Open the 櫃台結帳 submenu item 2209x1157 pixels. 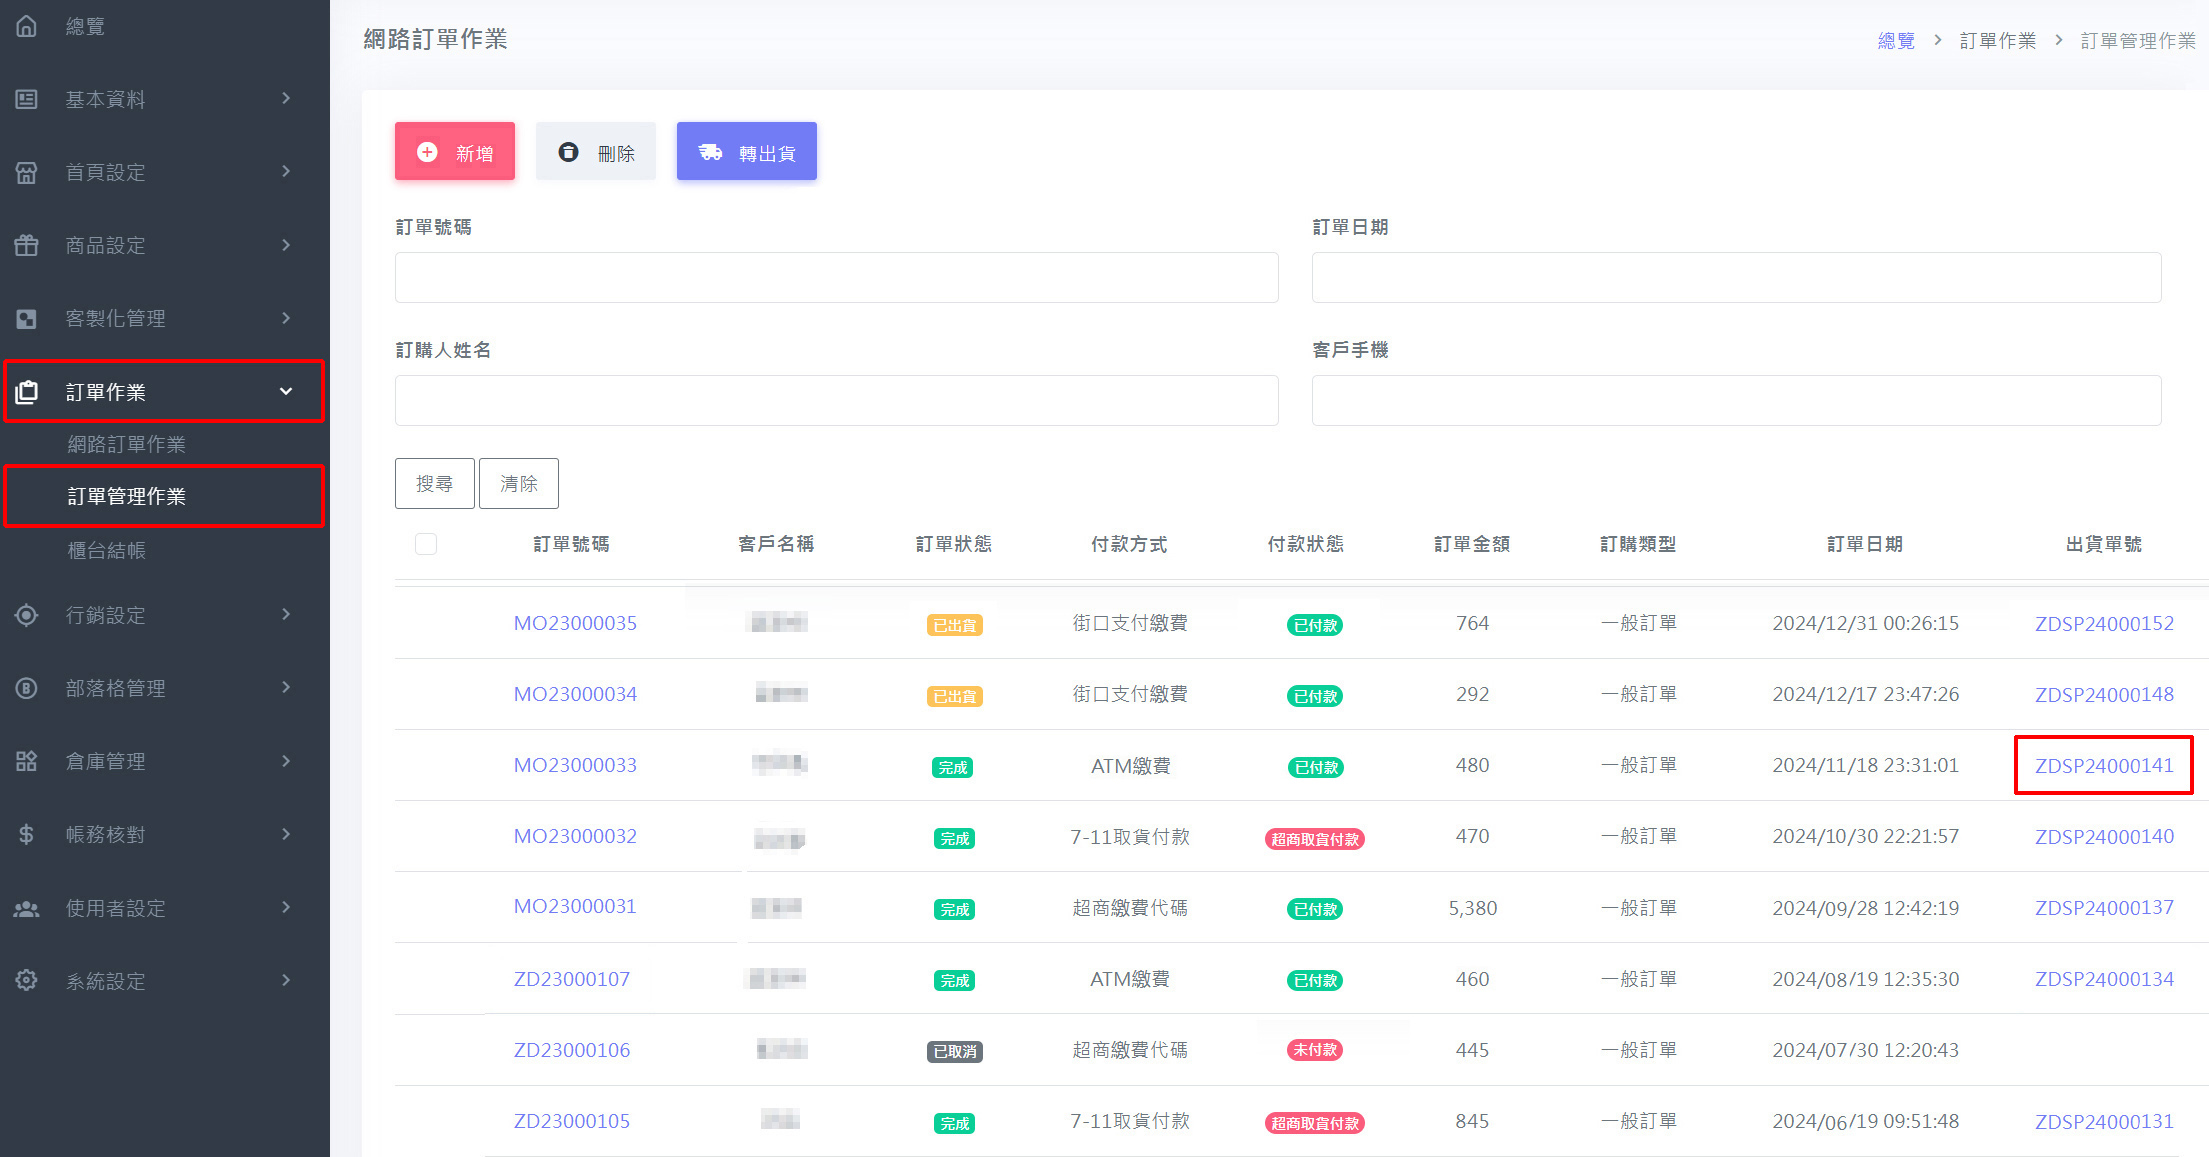tap(107, 550)
